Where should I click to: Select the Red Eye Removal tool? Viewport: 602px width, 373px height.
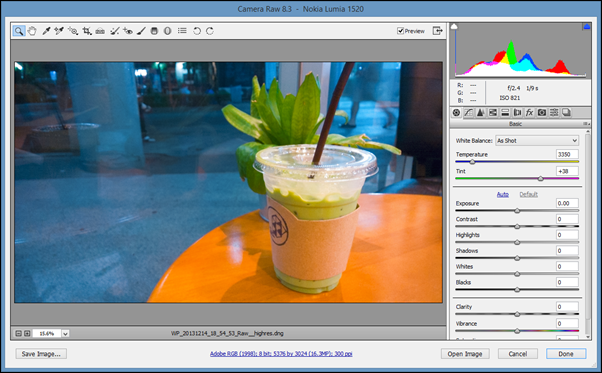coord(128,31)
